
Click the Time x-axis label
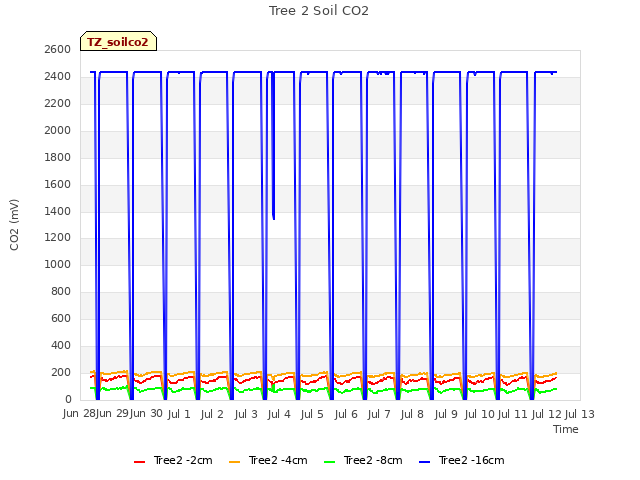pos(566,429)
